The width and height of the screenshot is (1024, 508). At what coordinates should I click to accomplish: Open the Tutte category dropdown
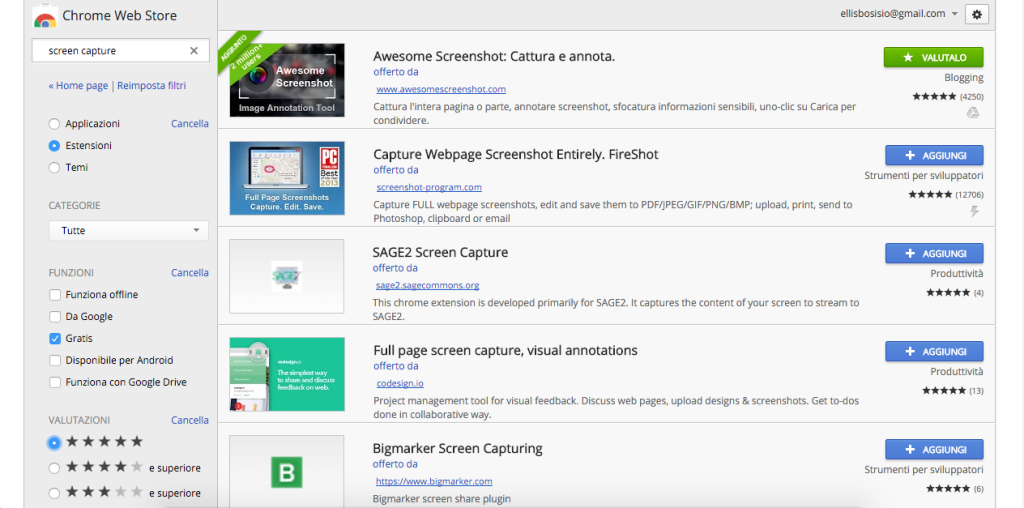click(x=128, y=231)
